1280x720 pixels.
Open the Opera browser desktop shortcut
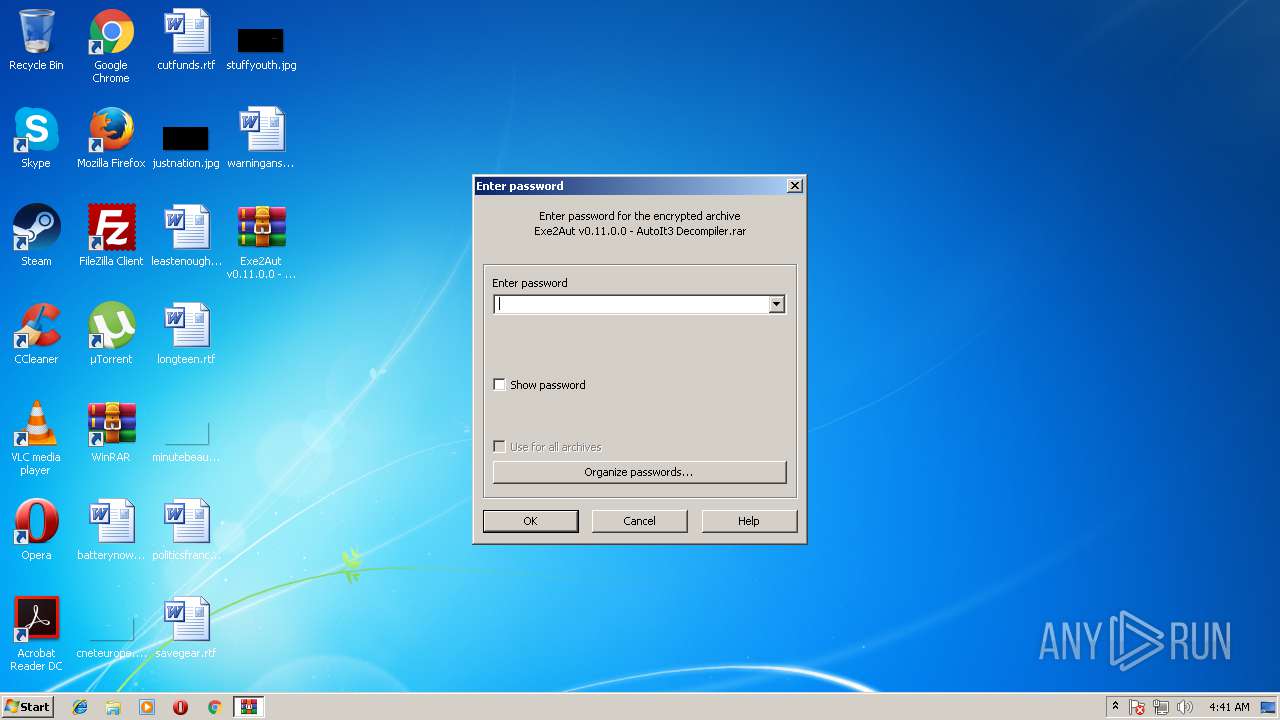[36, 530]
